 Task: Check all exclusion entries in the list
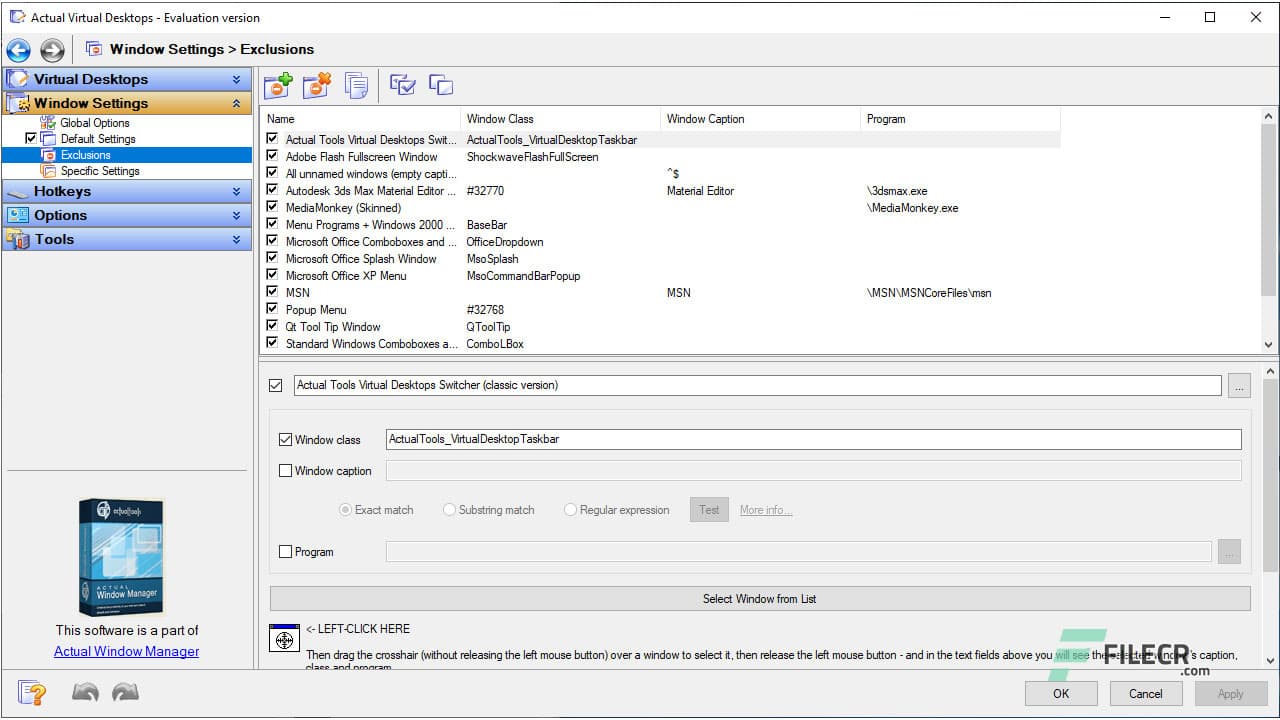403,85
